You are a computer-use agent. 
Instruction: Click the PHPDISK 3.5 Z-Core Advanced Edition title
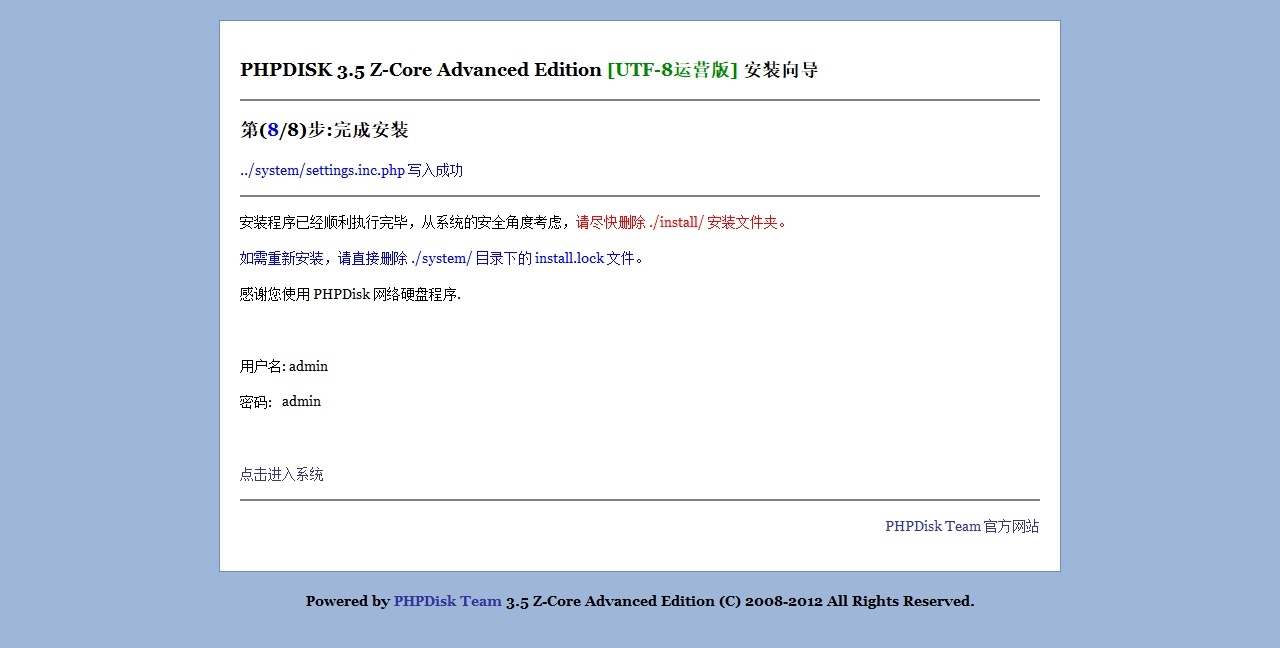click(421, 70)
